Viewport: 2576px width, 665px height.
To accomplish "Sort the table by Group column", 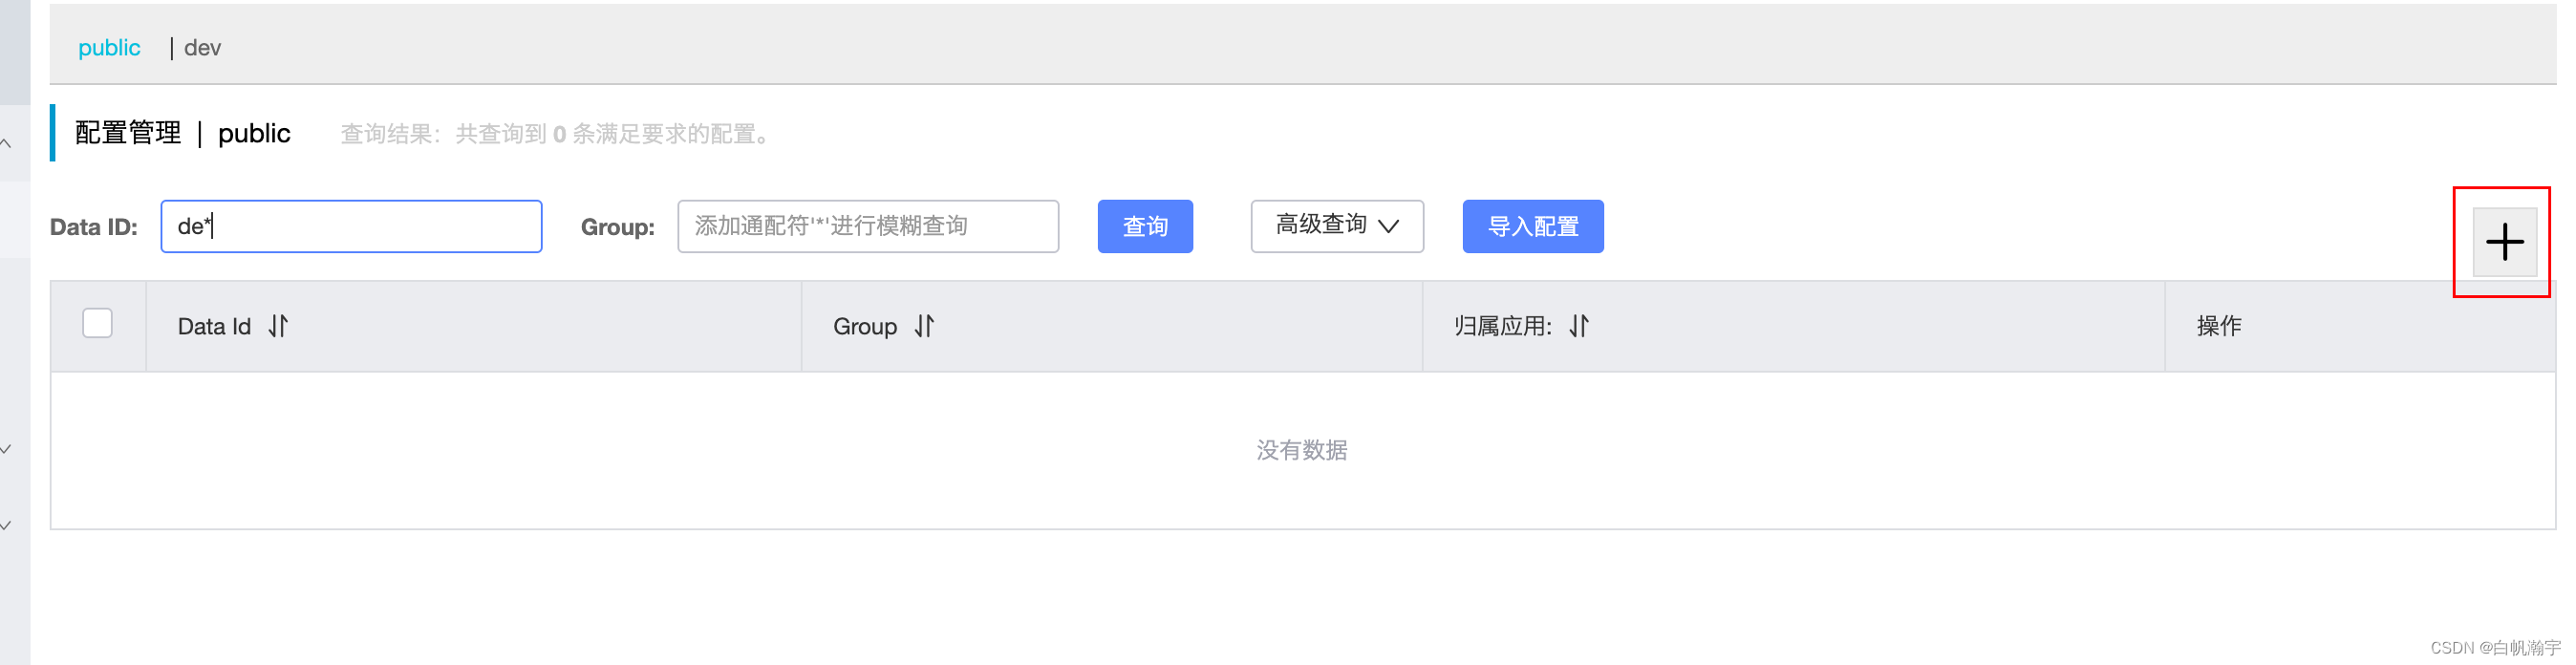I will (x=925, y=326).
